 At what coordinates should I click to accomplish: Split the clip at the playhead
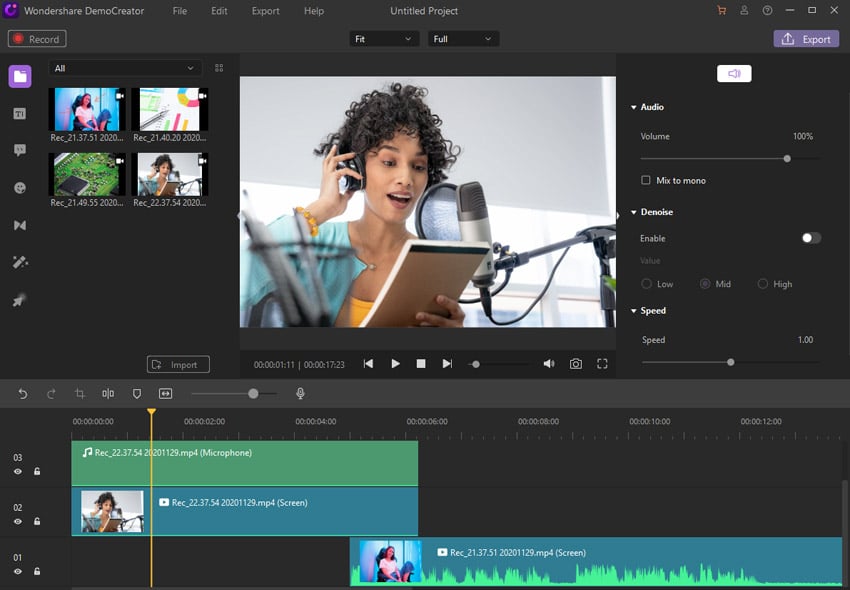coord(108,393)
